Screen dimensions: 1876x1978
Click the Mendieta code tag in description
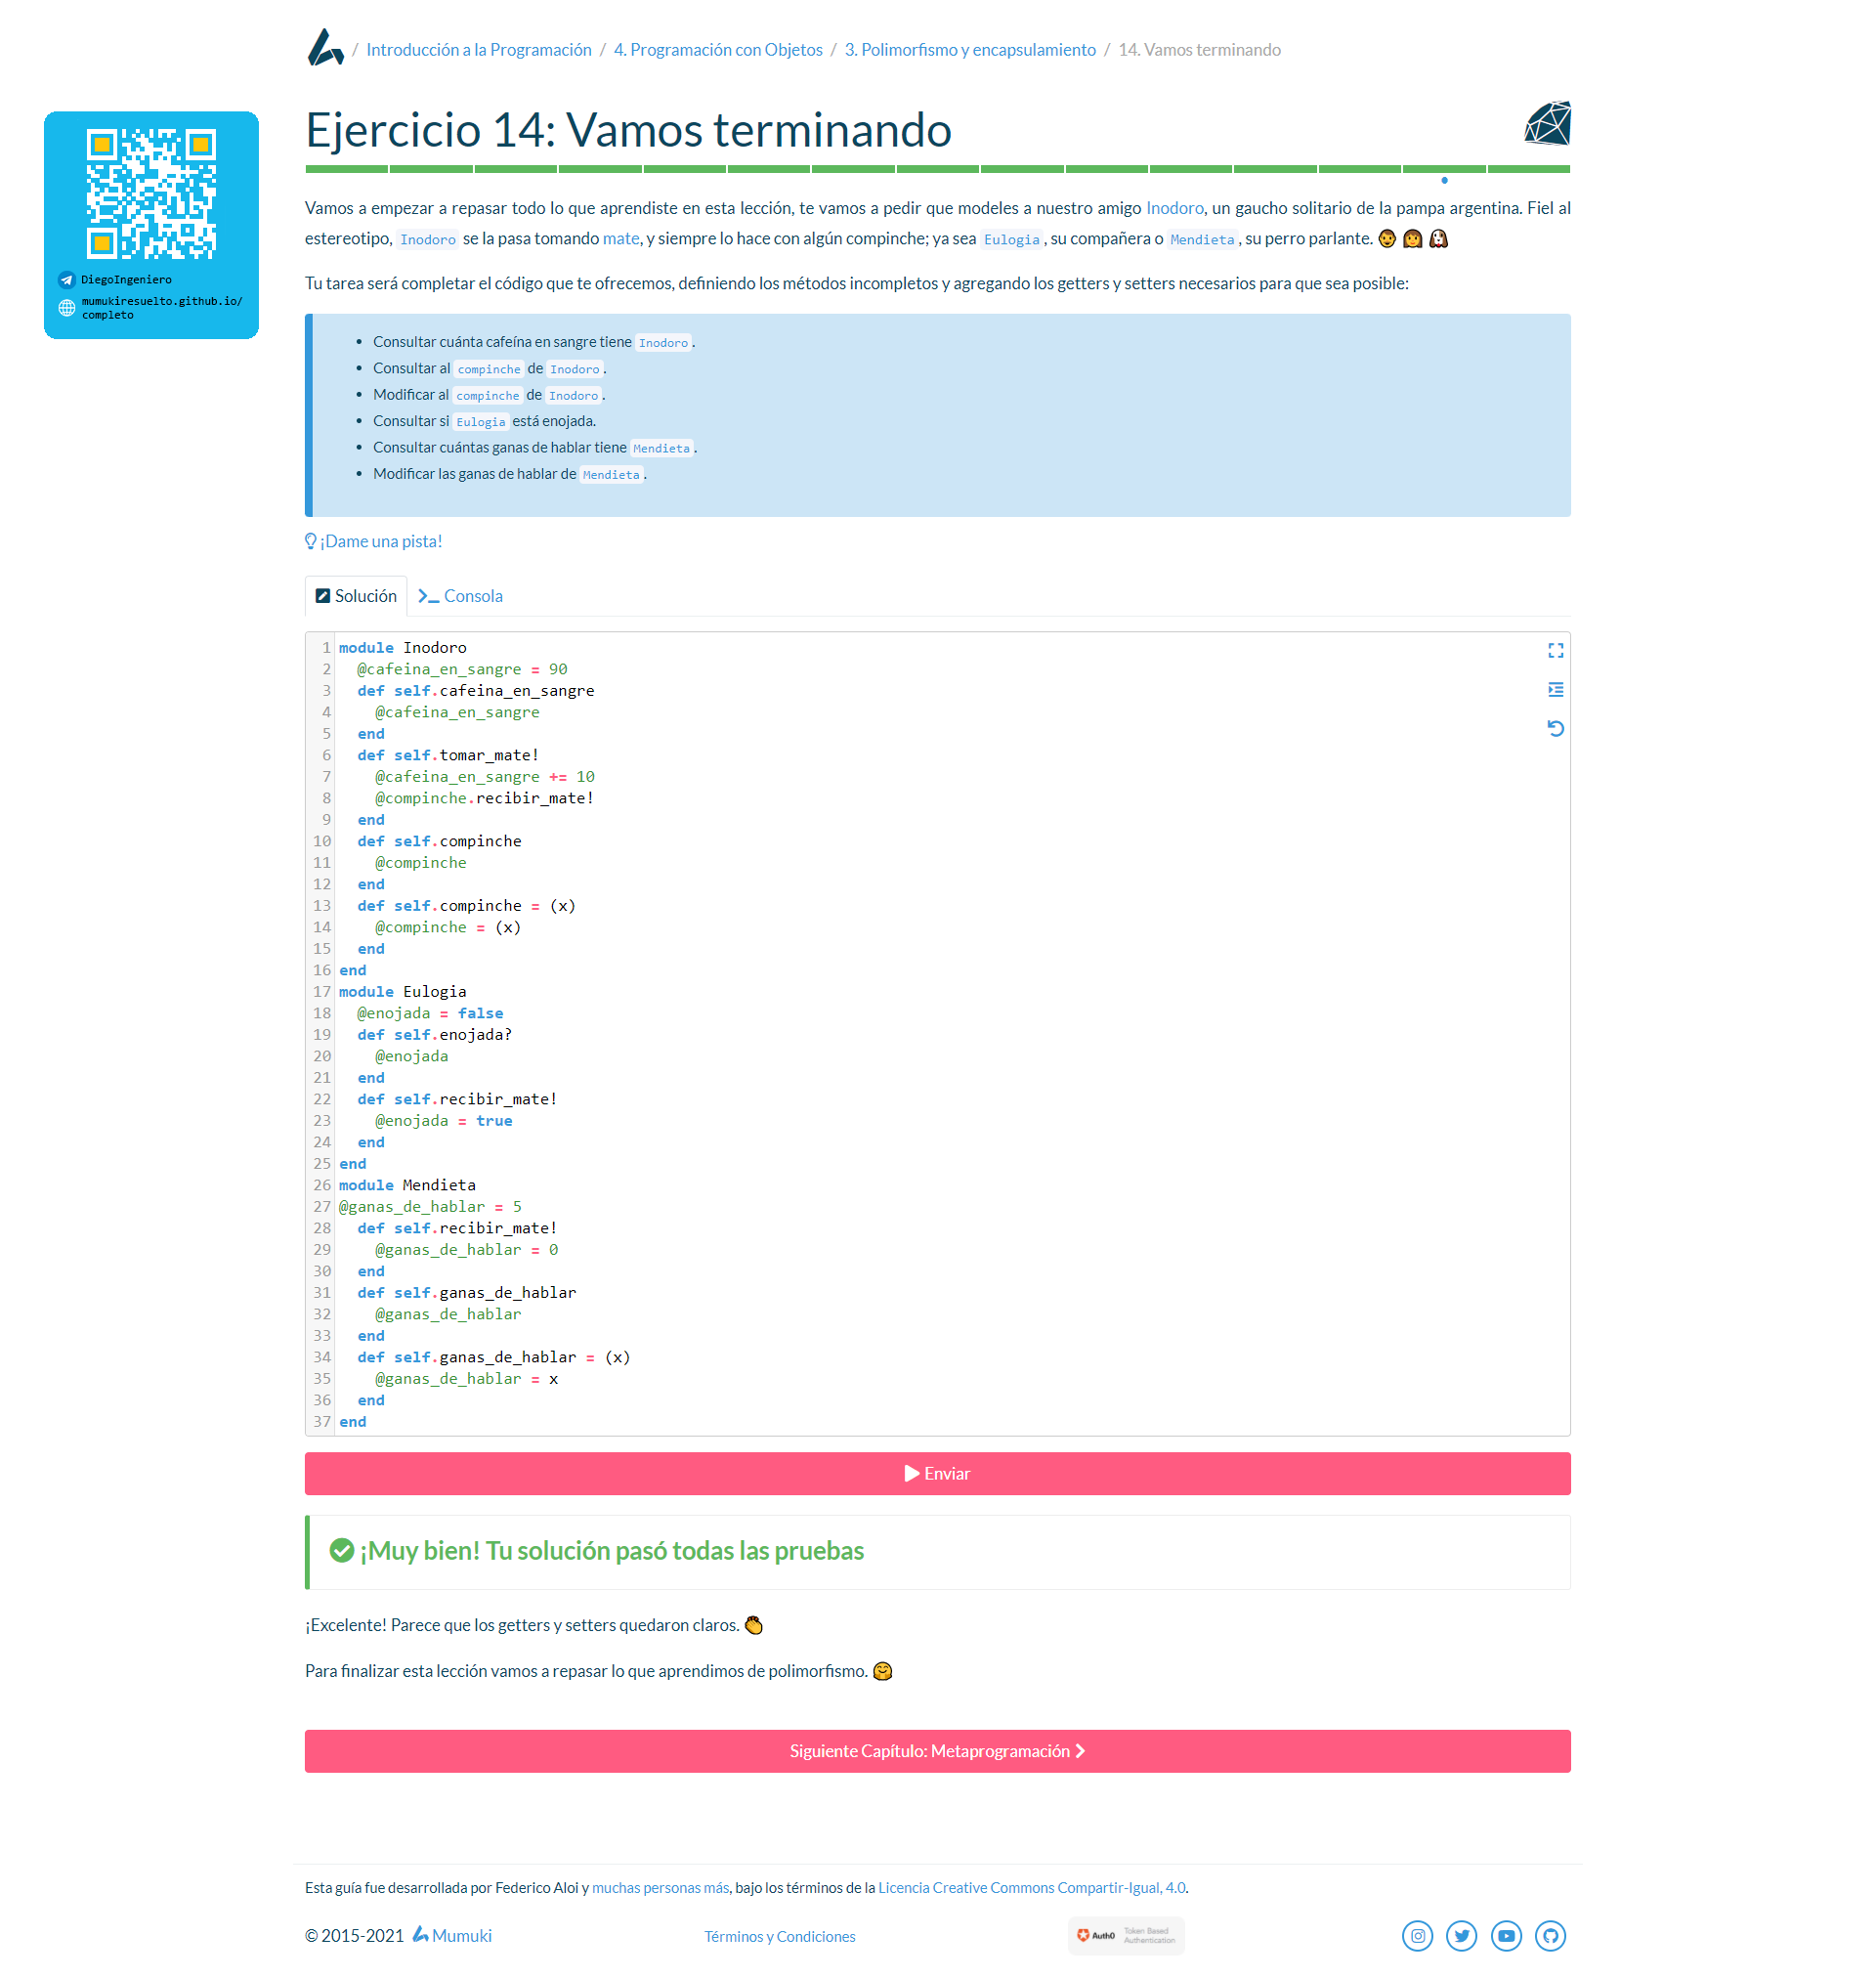point(1201,239)
